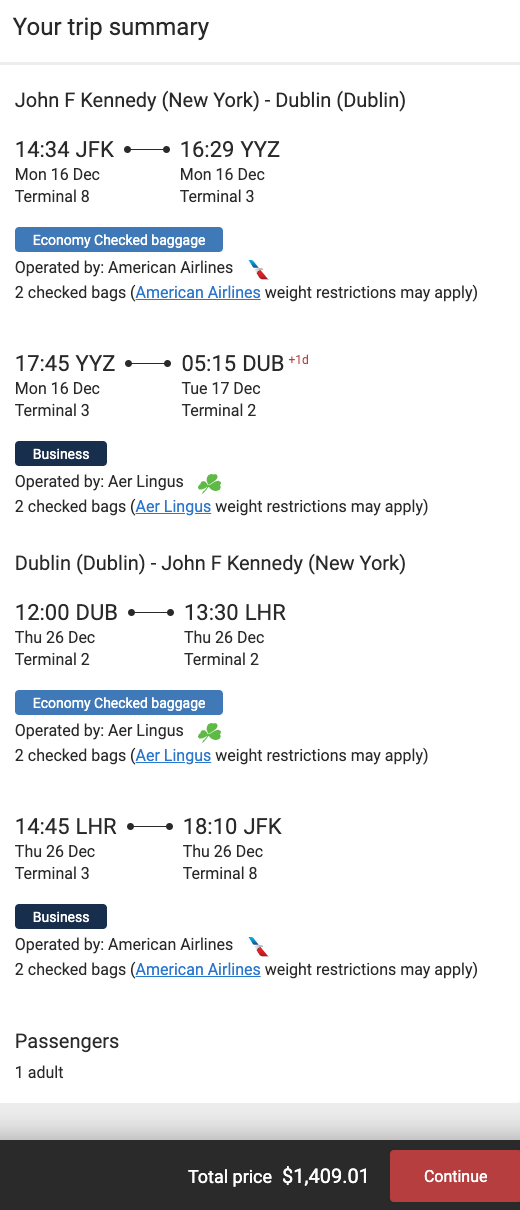The image size is (520, 1210).
Task: Select Economy Checked baggage badge on first flight
Action: [x=119, y=240]
